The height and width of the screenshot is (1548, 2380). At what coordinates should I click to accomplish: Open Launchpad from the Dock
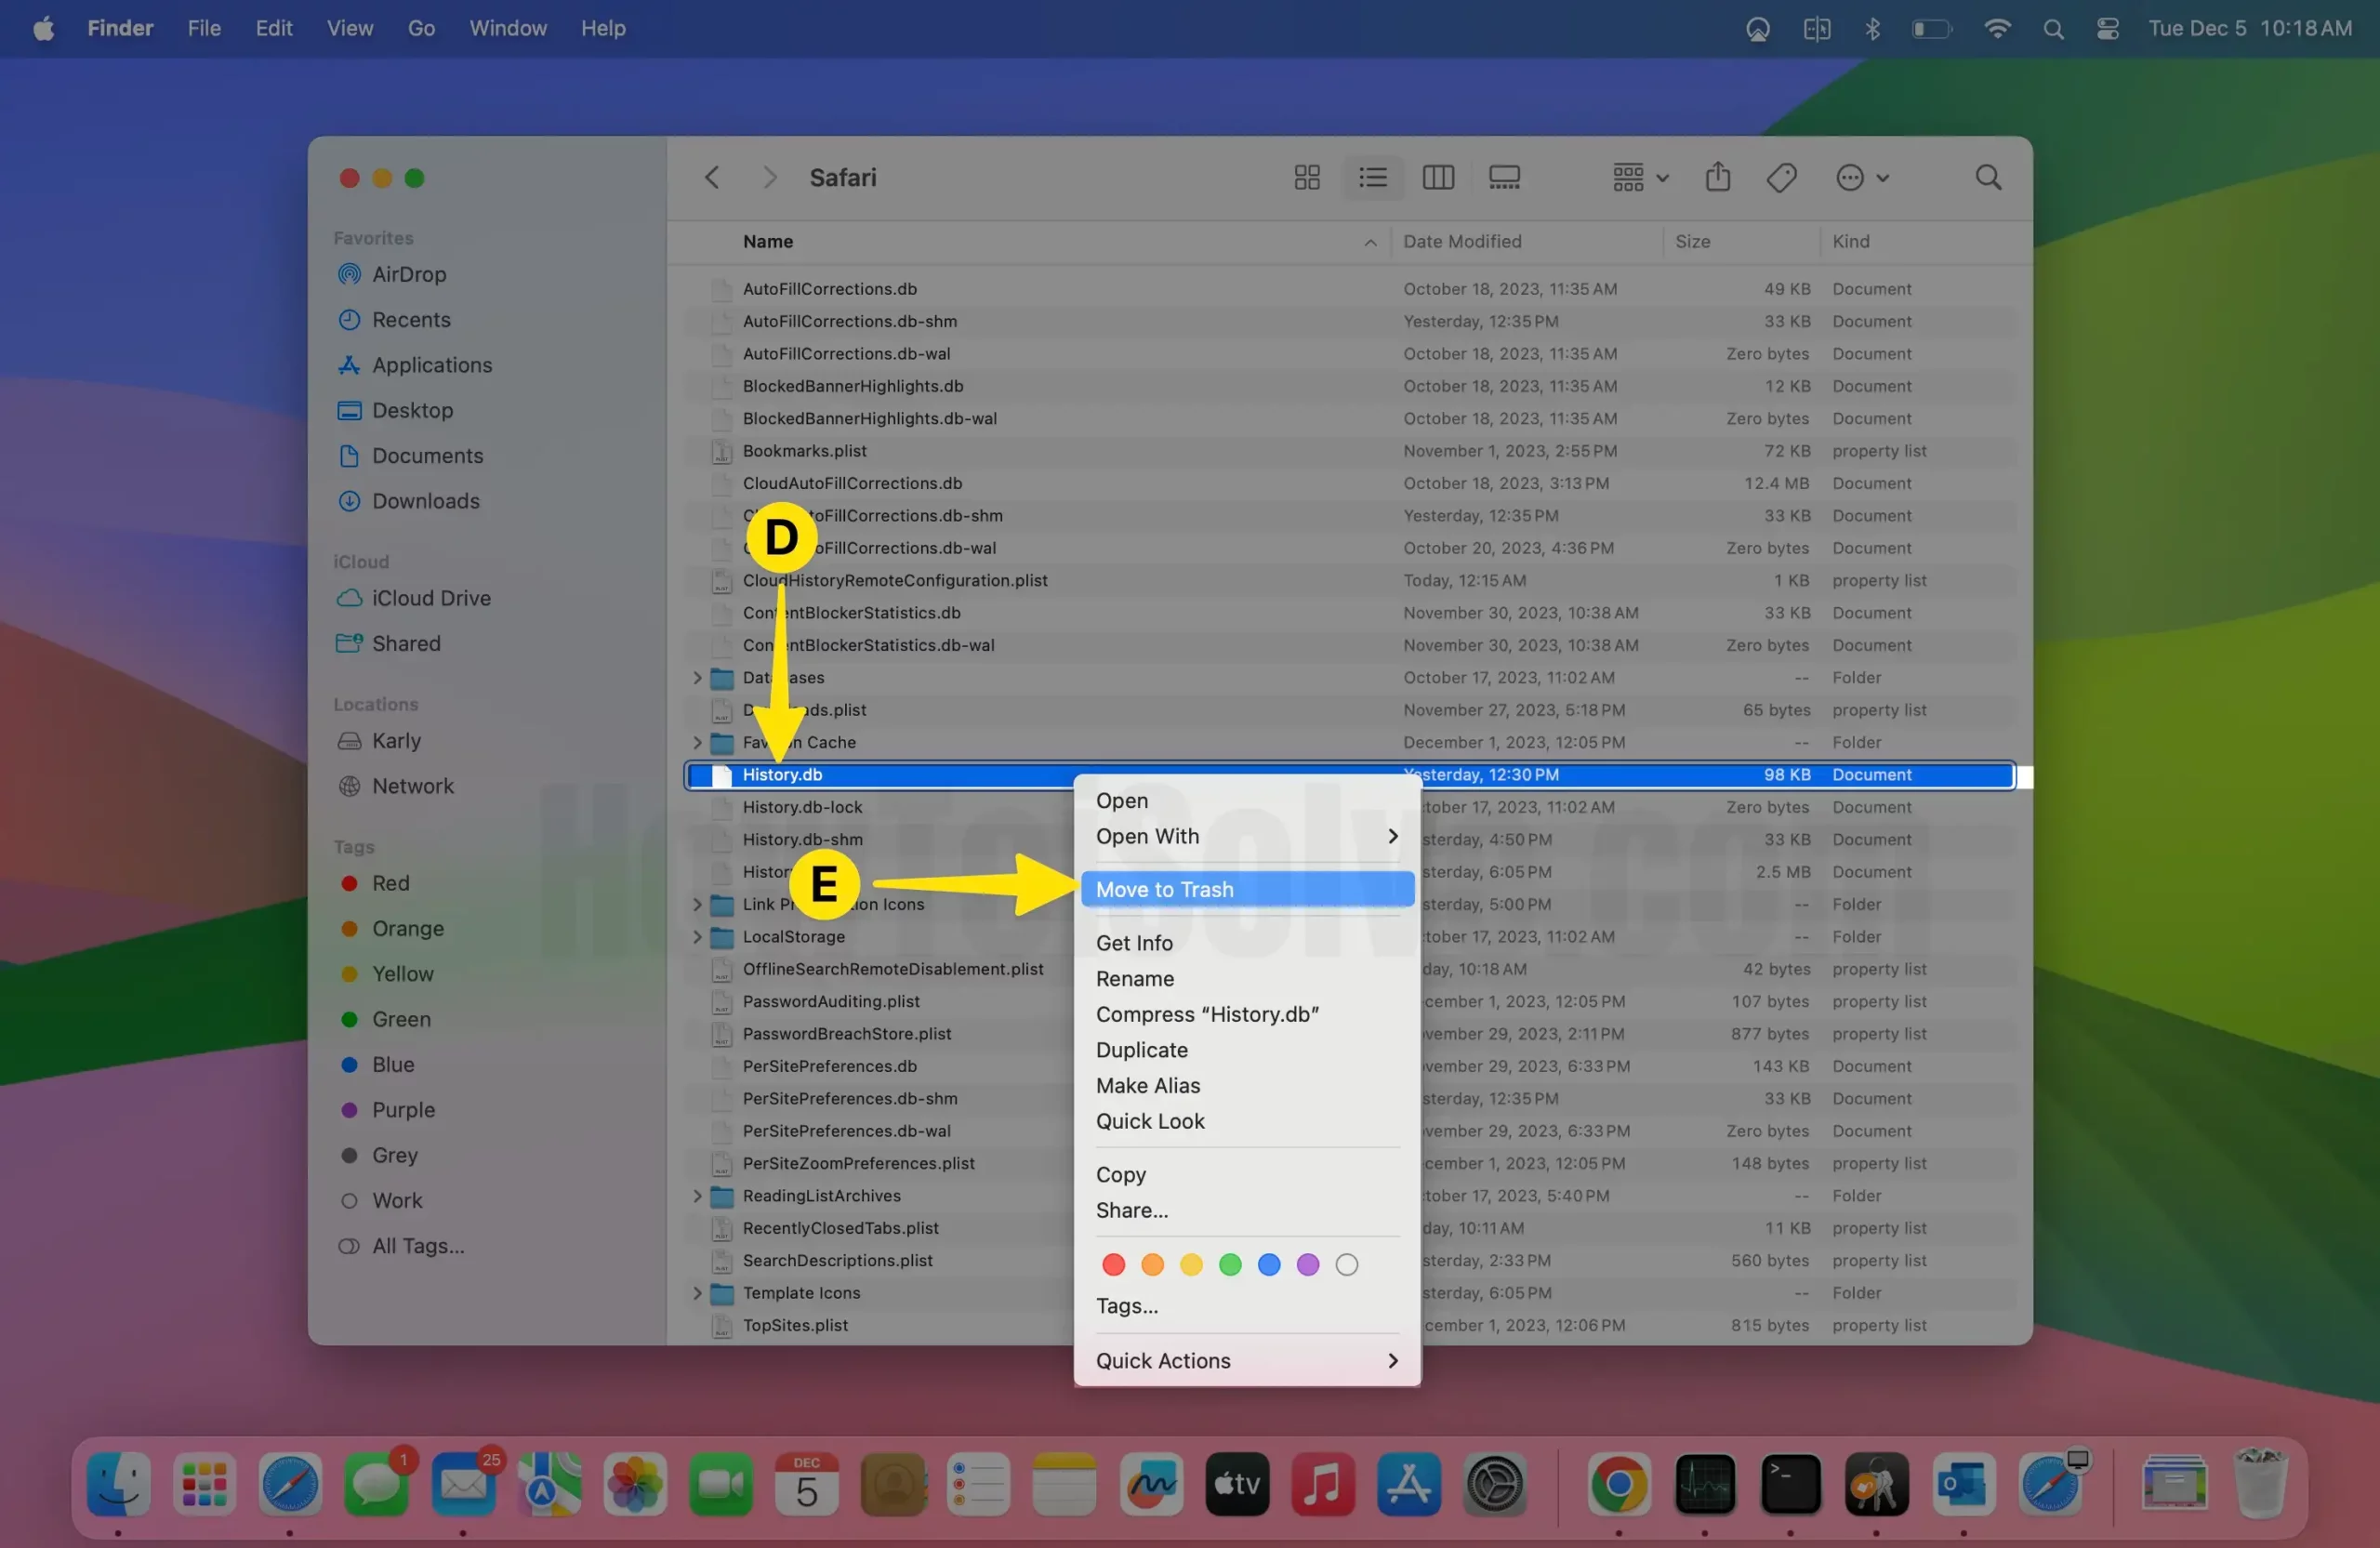point(204,1483)
